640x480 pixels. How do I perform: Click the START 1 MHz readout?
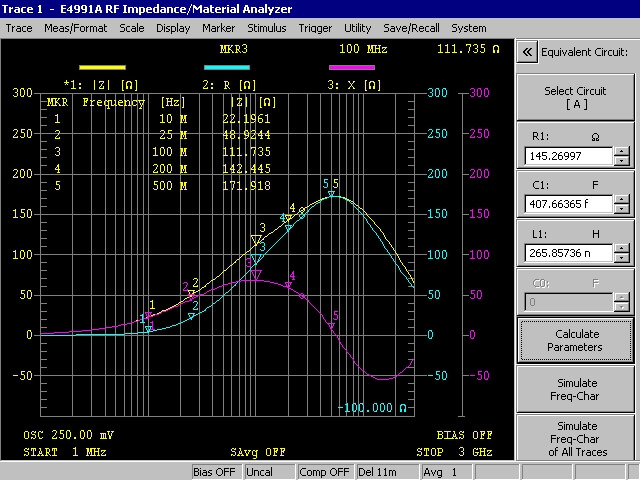pos(65,452)
